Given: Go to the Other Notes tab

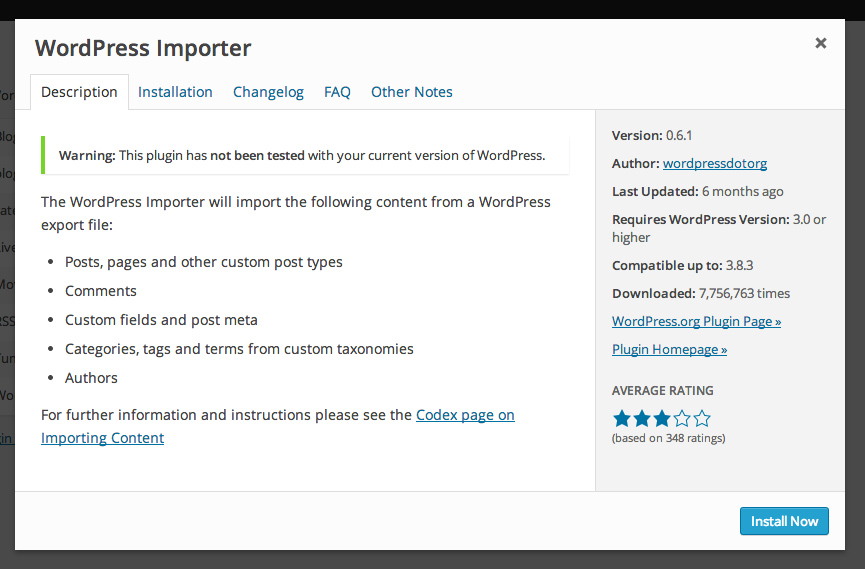Looking at the screenshot, I should (411, 92).
